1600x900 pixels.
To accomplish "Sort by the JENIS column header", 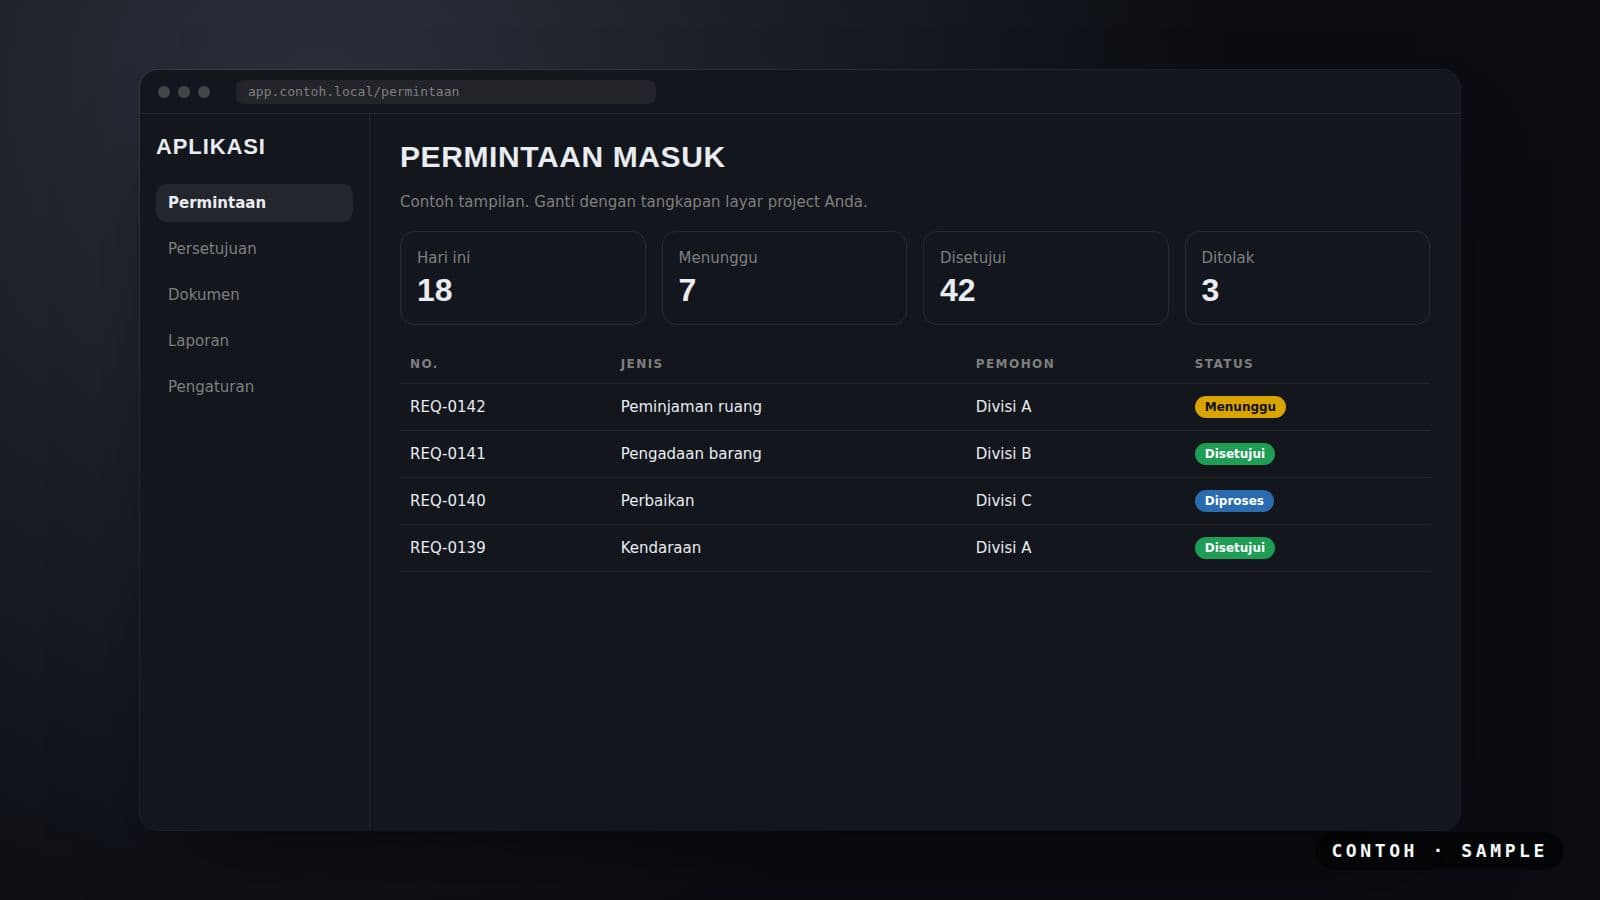I will coord(641,364).
